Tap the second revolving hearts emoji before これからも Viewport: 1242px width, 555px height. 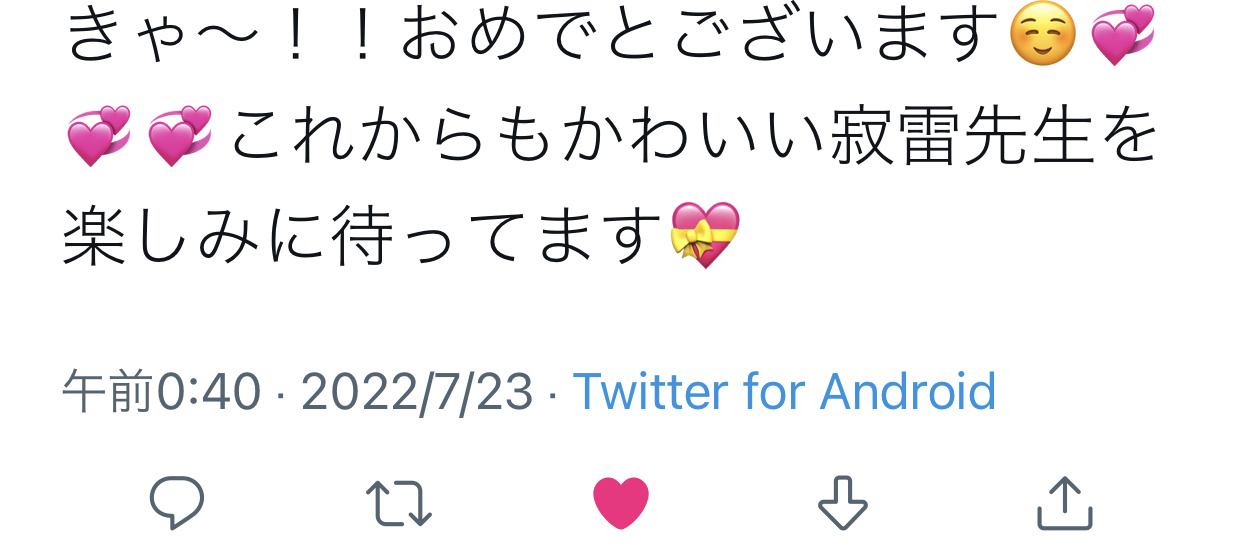179,136
